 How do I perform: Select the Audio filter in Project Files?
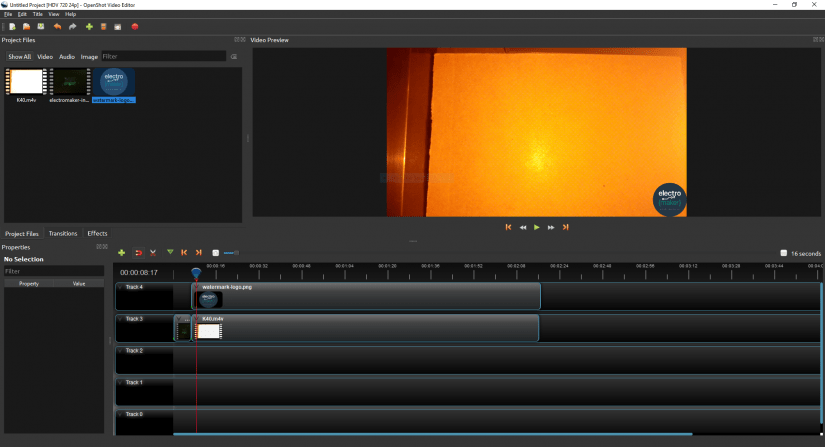point(67,57)
